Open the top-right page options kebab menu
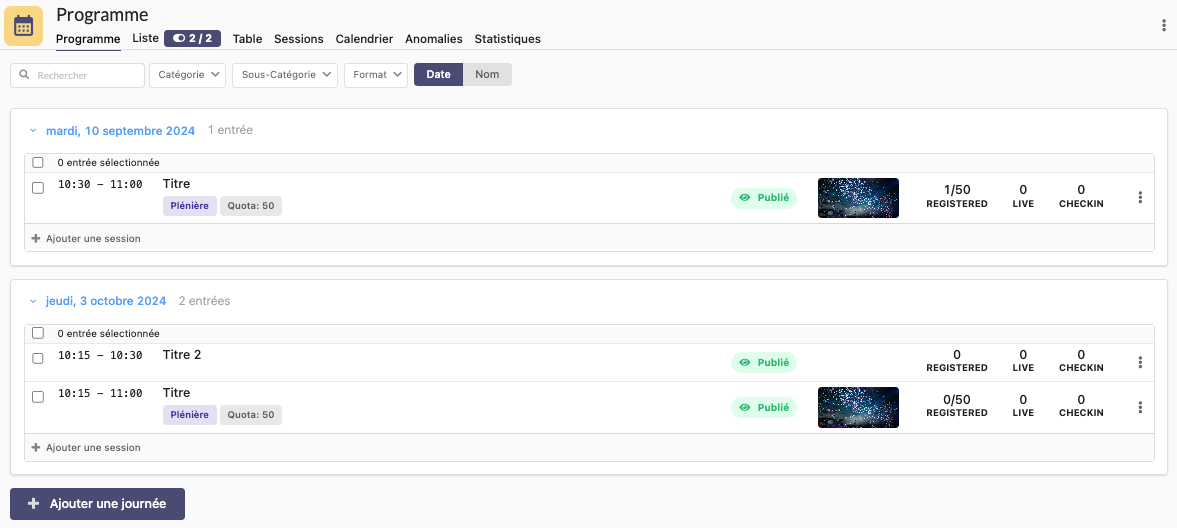Screen dimensions: 1177x528 [1163, 25]
